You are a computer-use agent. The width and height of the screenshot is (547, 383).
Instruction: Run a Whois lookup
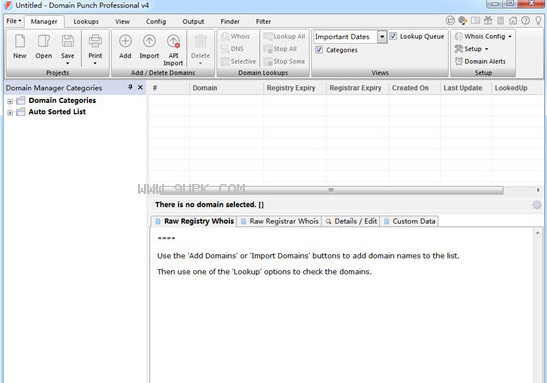235,36
